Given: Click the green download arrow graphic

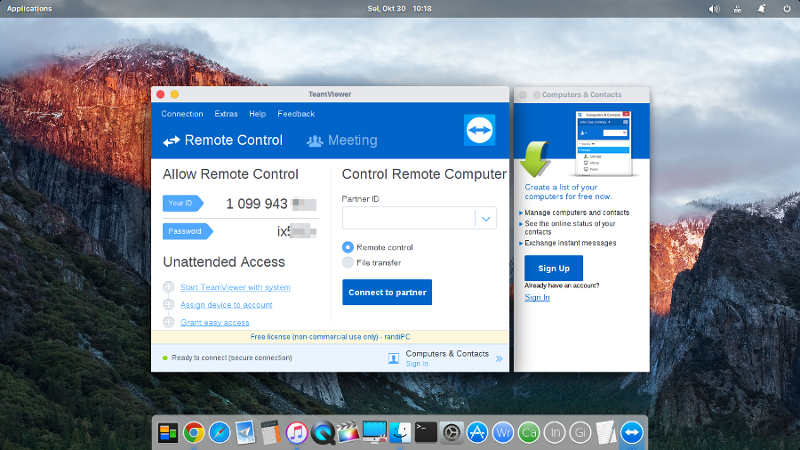Looking at the screenshot, I should tap(535, 159).
